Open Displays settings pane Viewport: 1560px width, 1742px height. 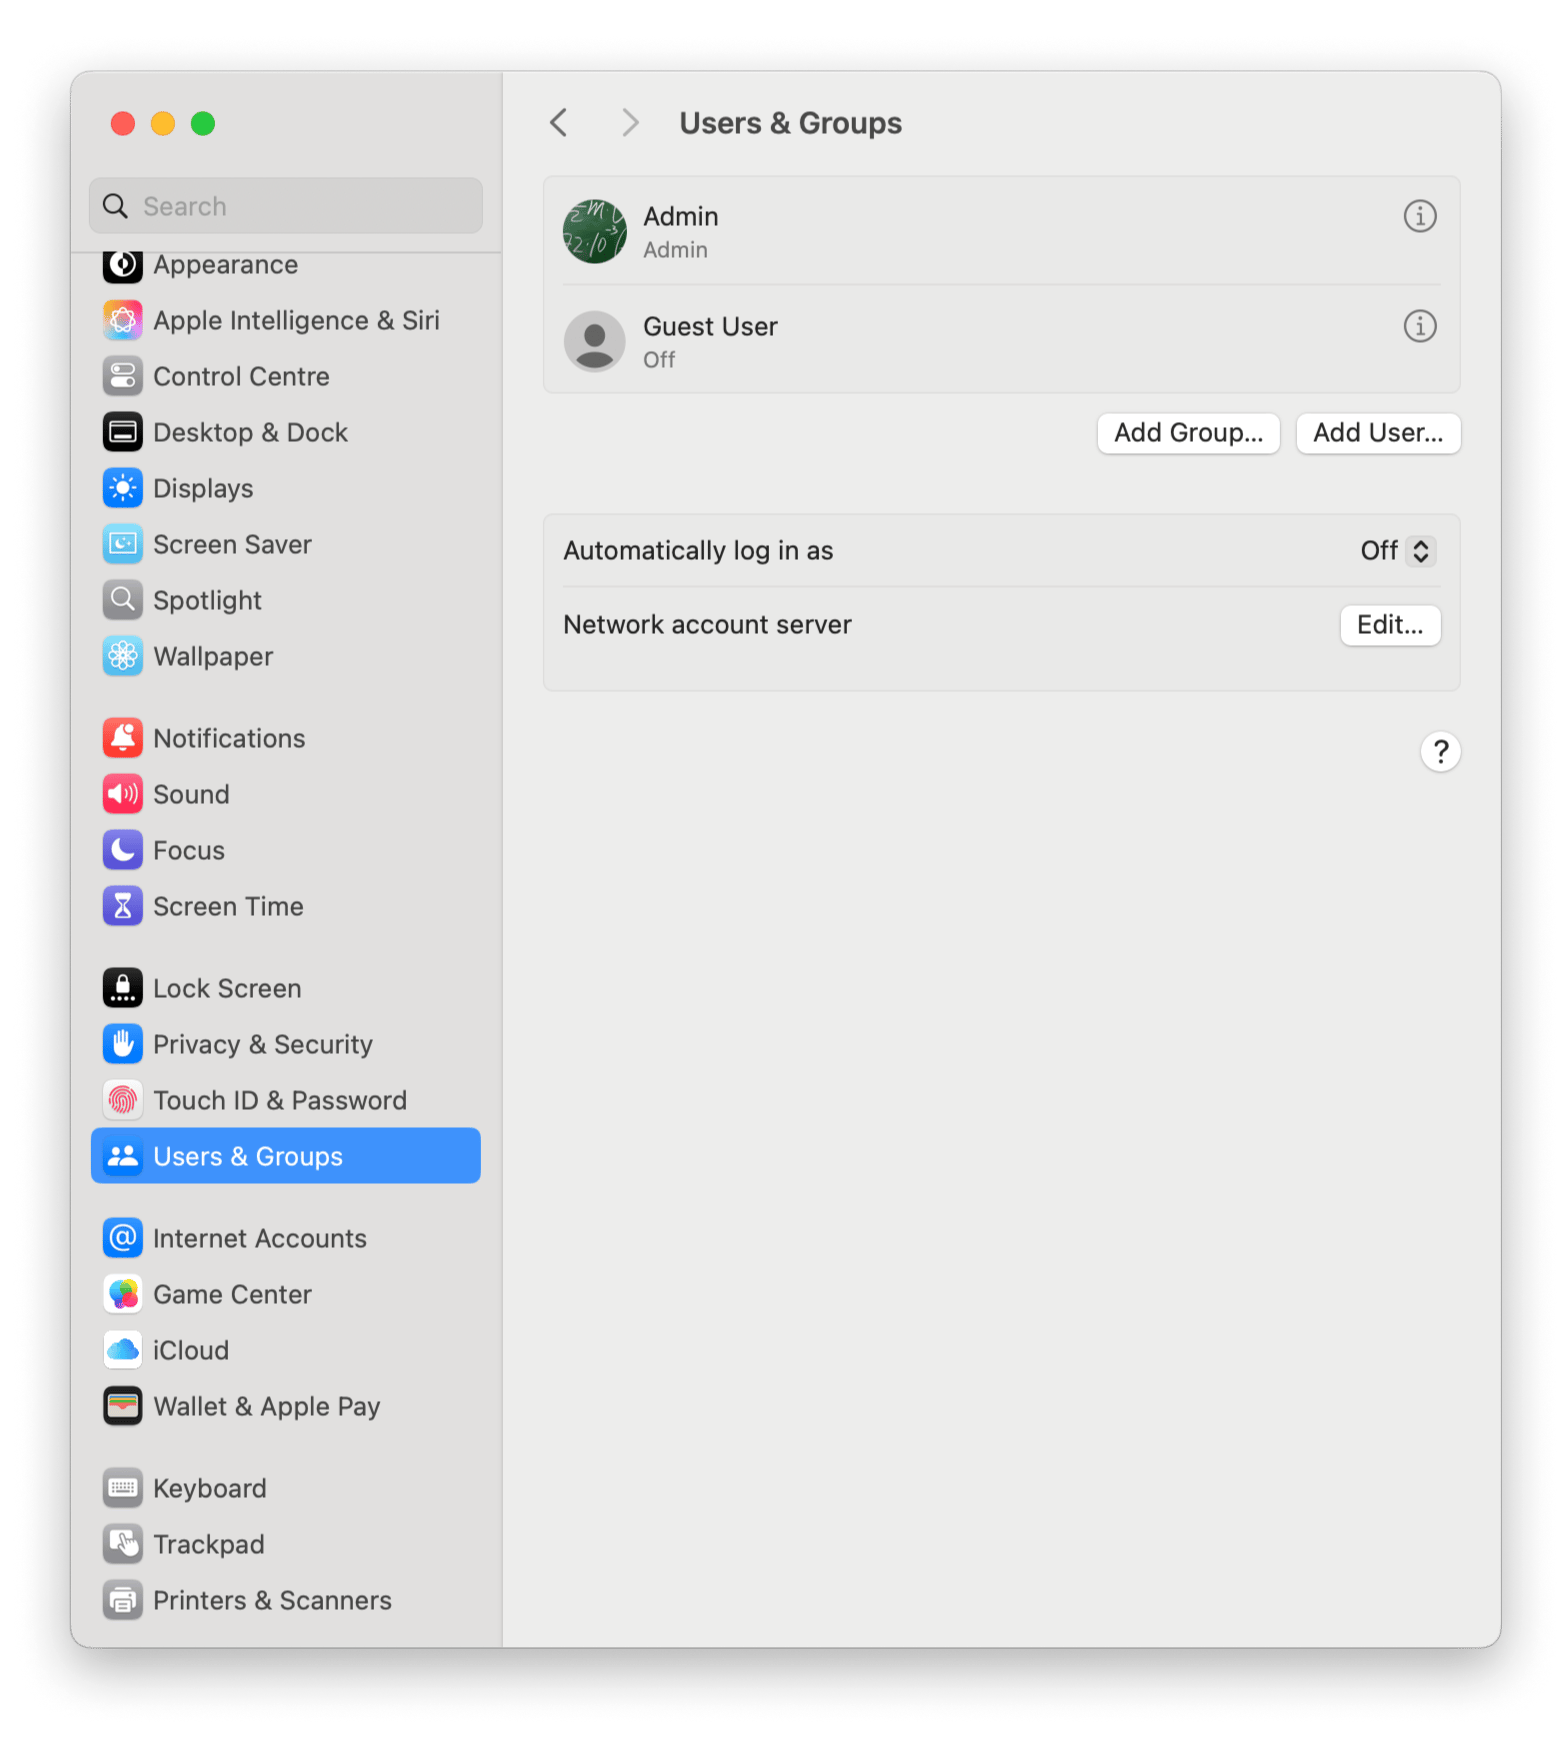(203, 488)
